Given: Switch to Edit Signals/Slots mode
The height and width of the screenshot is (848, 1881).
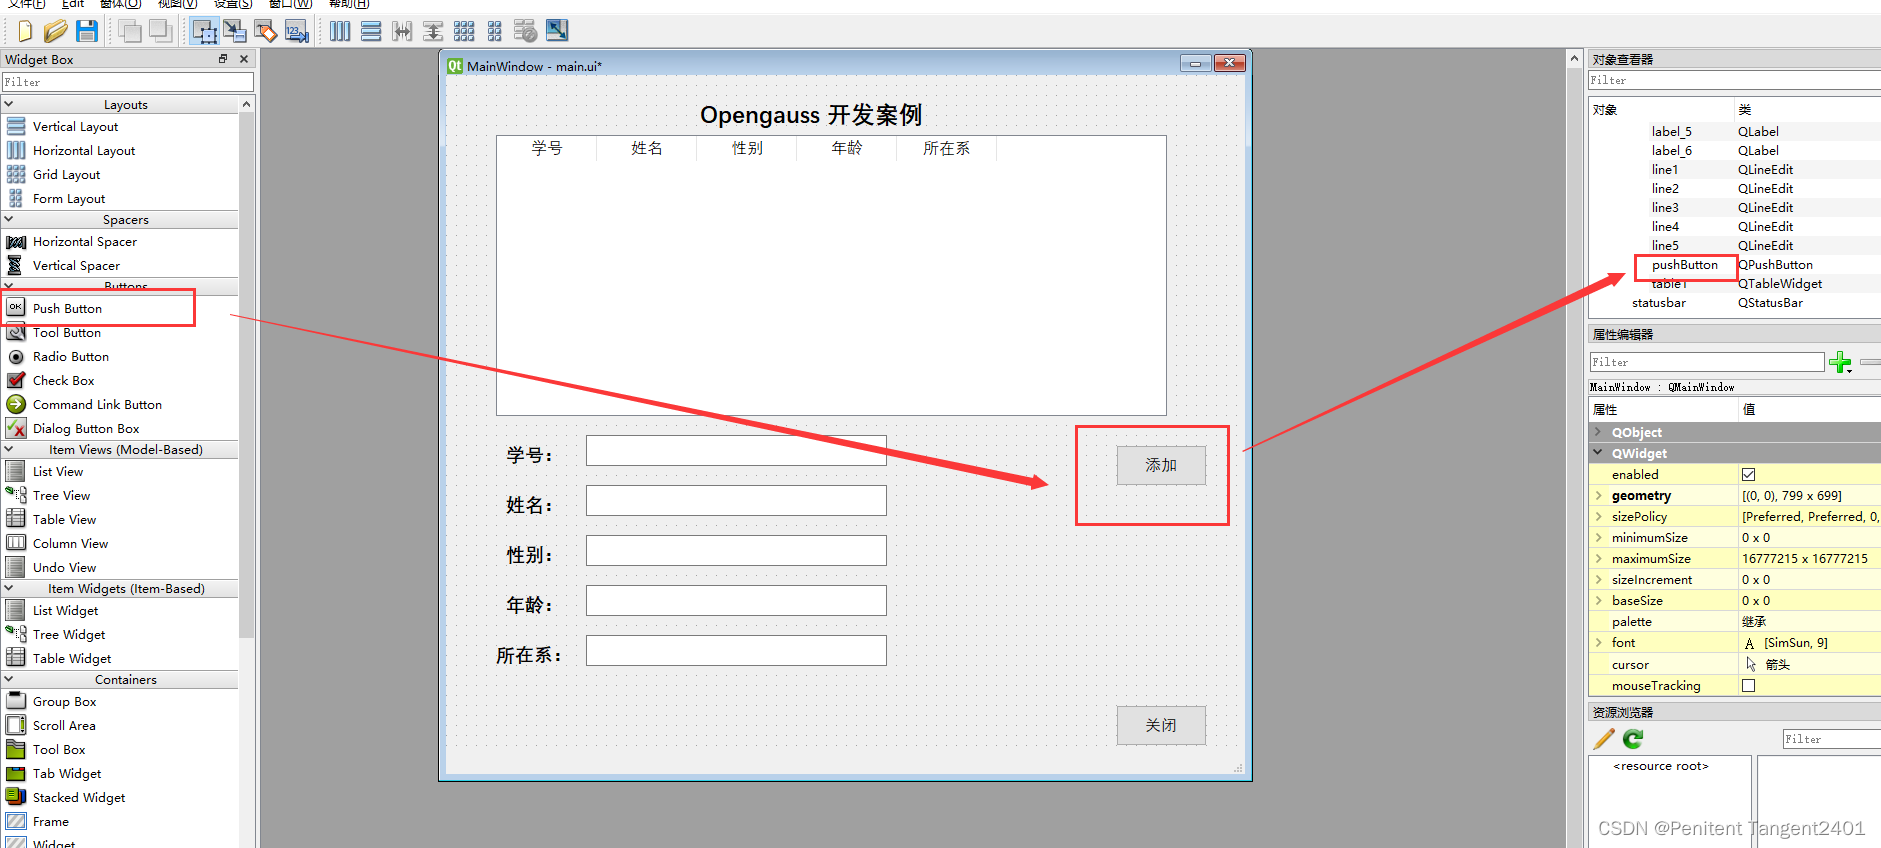Looking at the screenshot, I should tap(235, 31).
